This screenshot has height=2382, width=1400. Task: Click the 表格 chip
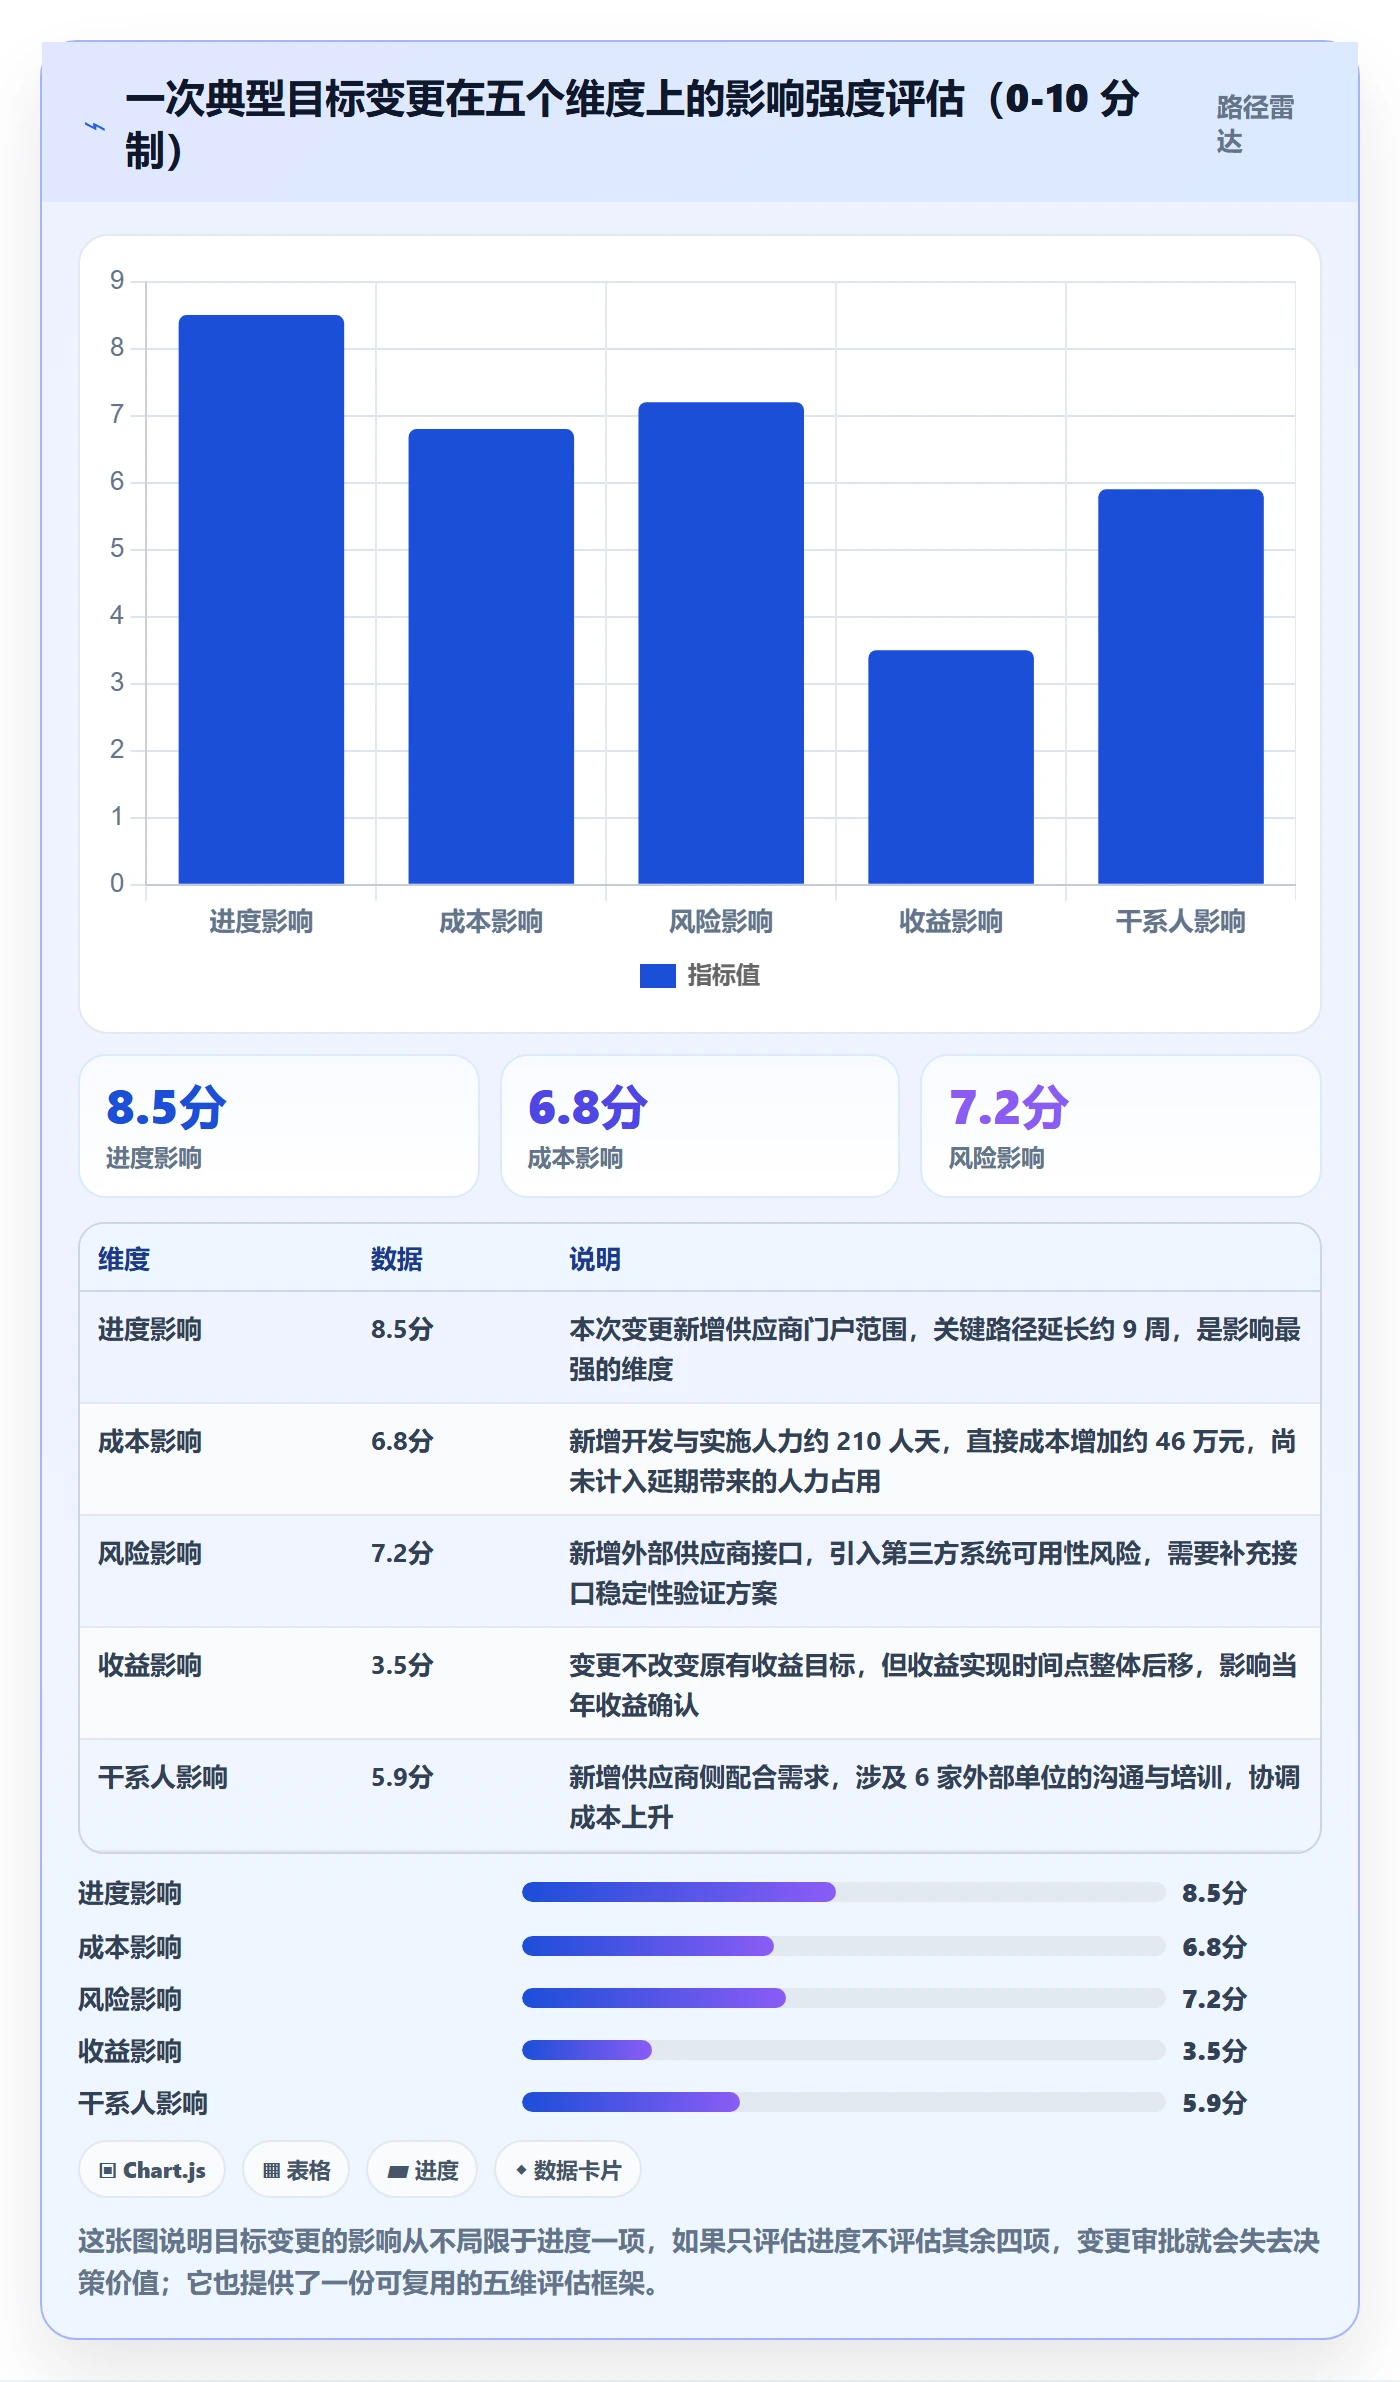coord(296,2170)
